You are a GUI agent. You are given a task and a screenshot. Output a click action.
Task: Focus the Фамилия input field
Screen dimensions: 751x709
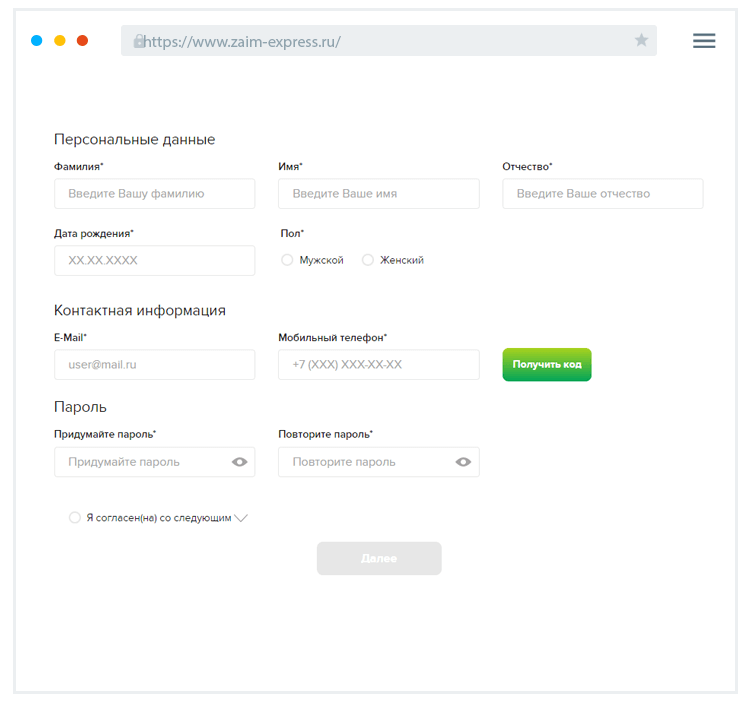pyautogui.click(x=155, y=194)
